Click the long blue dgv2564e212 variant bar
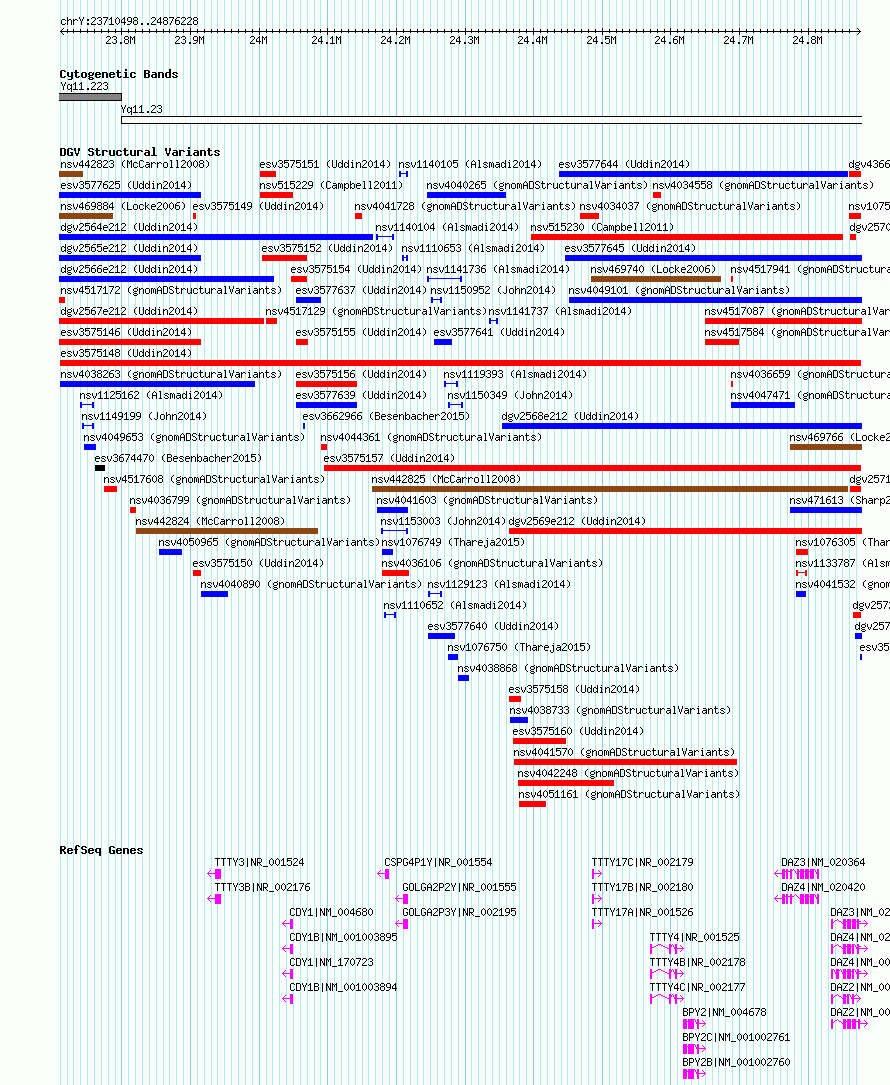This screenshot has width=890, height=1085. pyautogui.click(x=216, y=237)
